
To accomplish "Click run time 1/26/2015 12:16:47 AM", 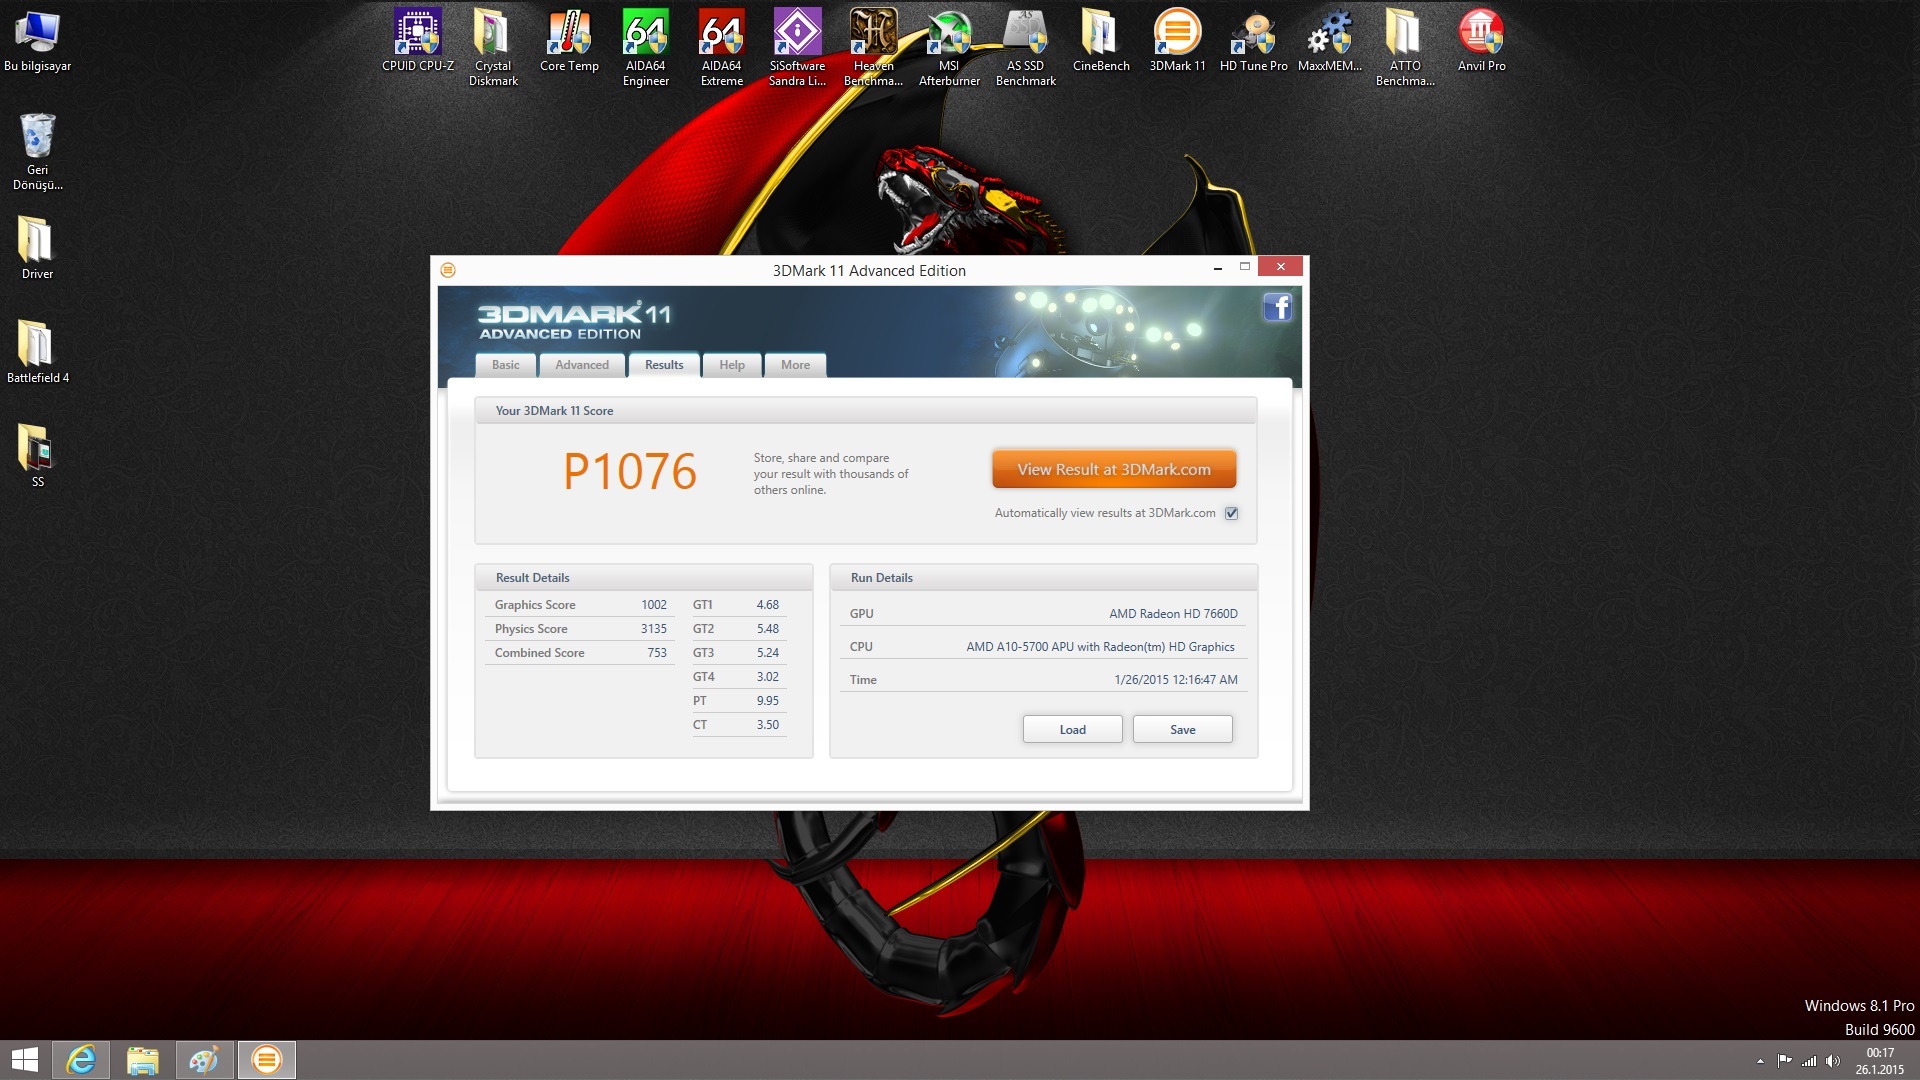I will pos(1176,680).
